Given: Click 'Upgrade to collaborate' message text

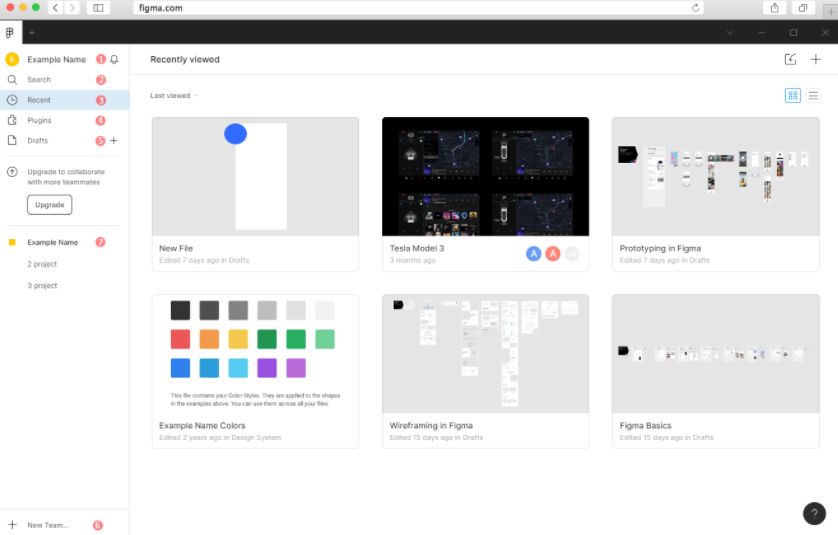Looking at the screenshot, I should [x=66, y=177].
